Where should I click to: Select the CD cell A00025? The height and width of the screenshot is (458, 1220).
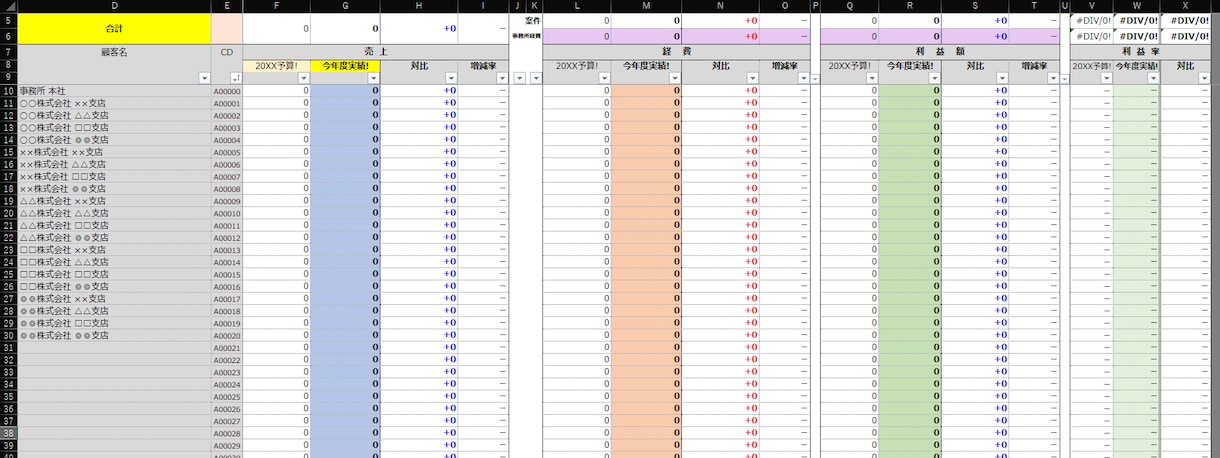click(x=227, y=396)
